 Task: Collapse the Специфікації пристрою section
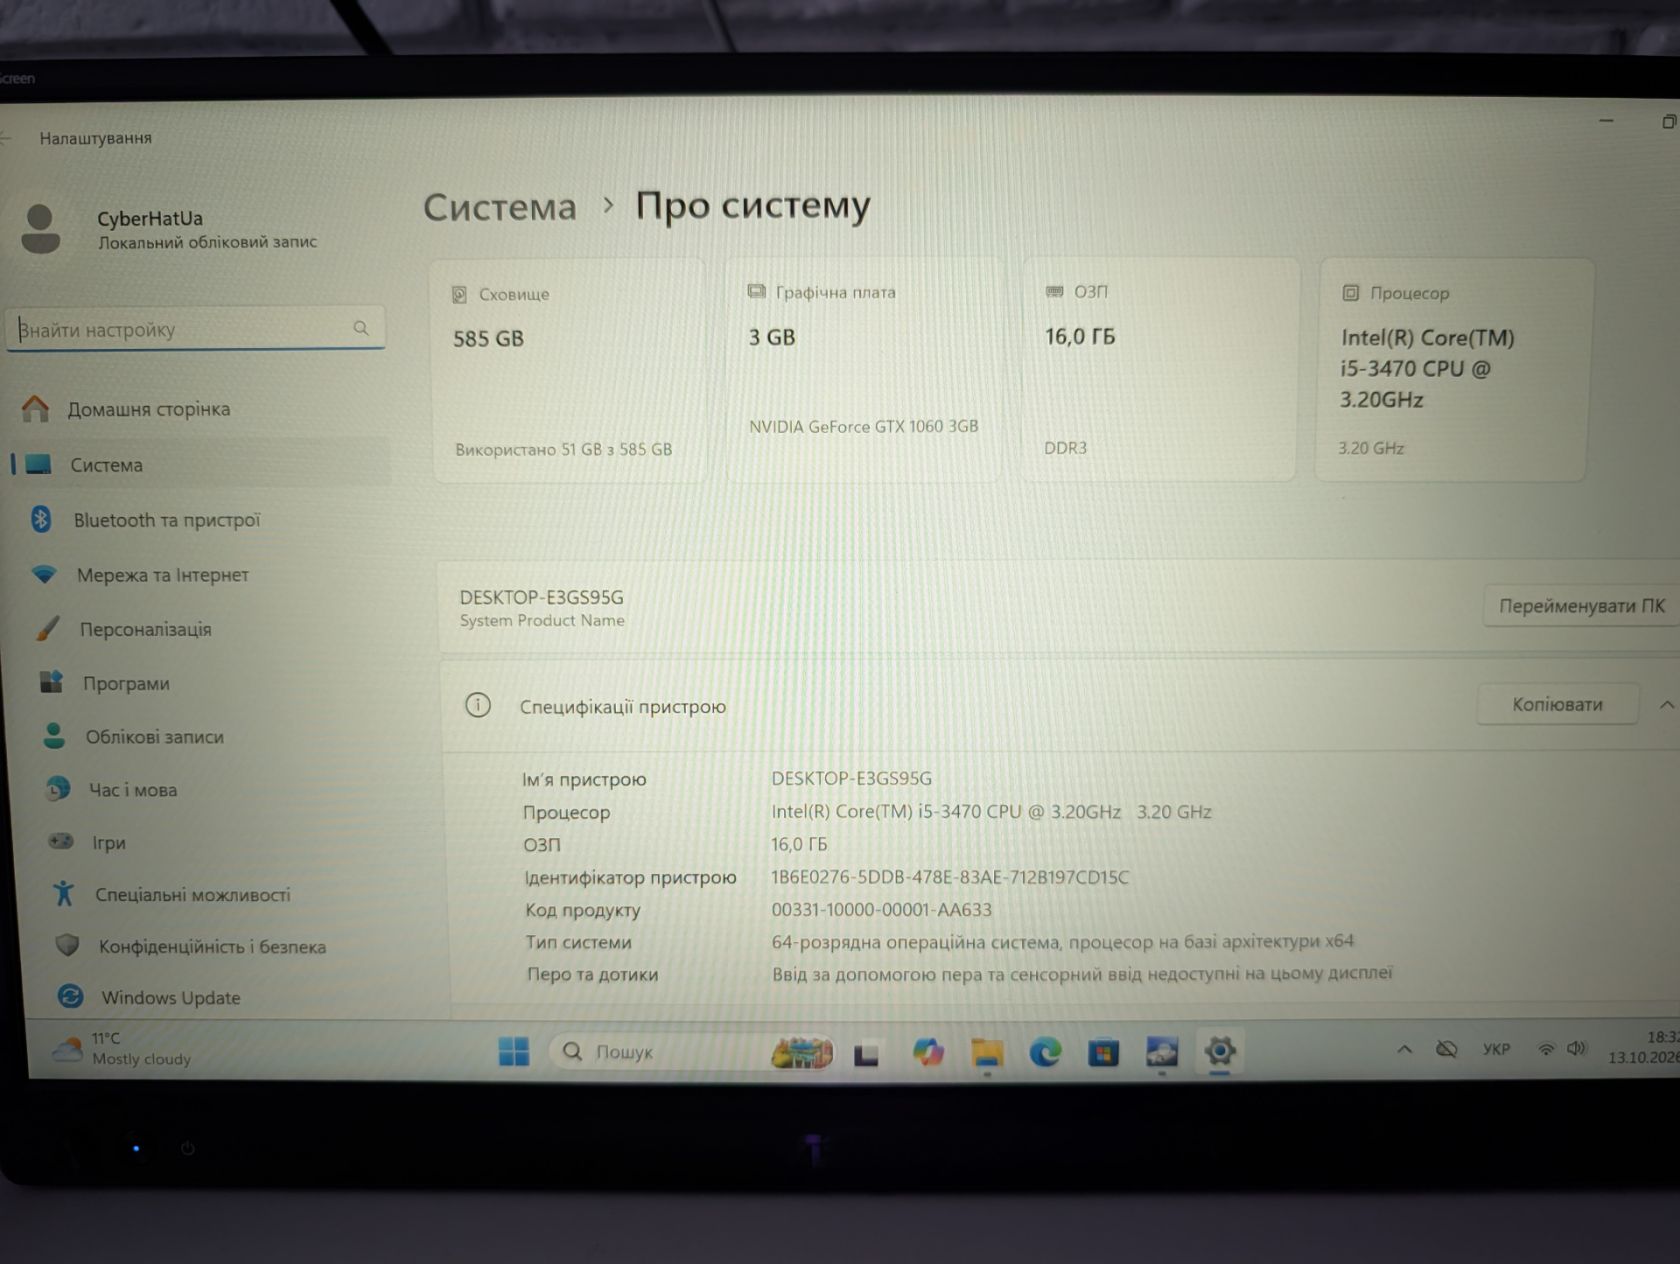click(1666, 705)
